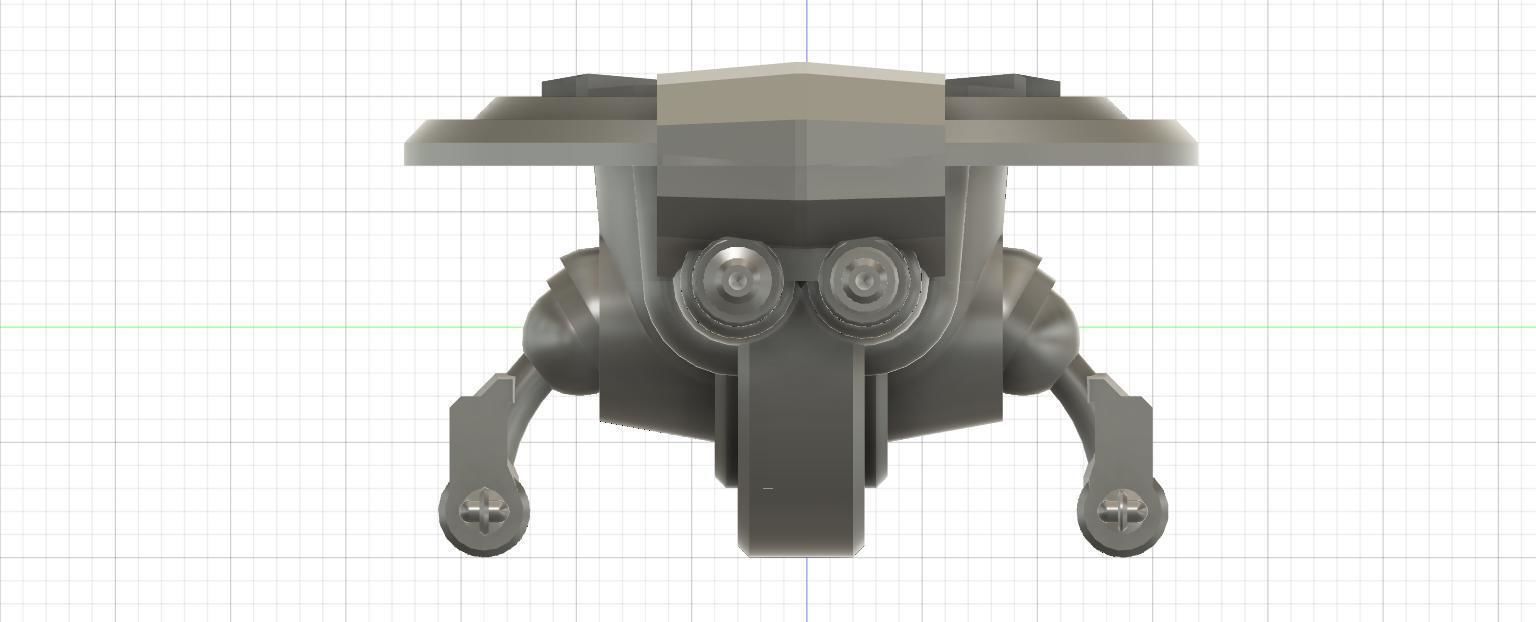Select the left Phillips-head screw on model
1536x622 pixels.
[485, 513]
